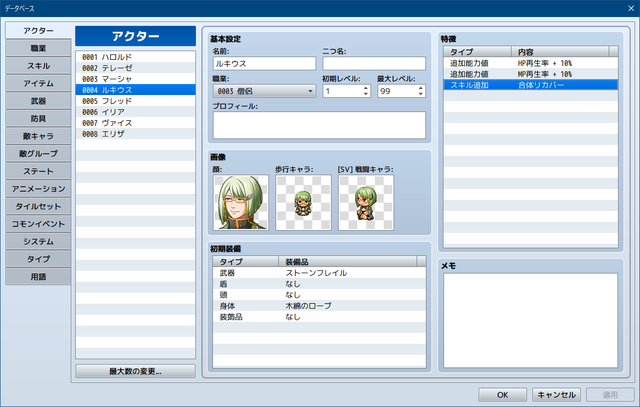Open the 武器 tab
Screen dimensions: 640x407
(38, 101)
